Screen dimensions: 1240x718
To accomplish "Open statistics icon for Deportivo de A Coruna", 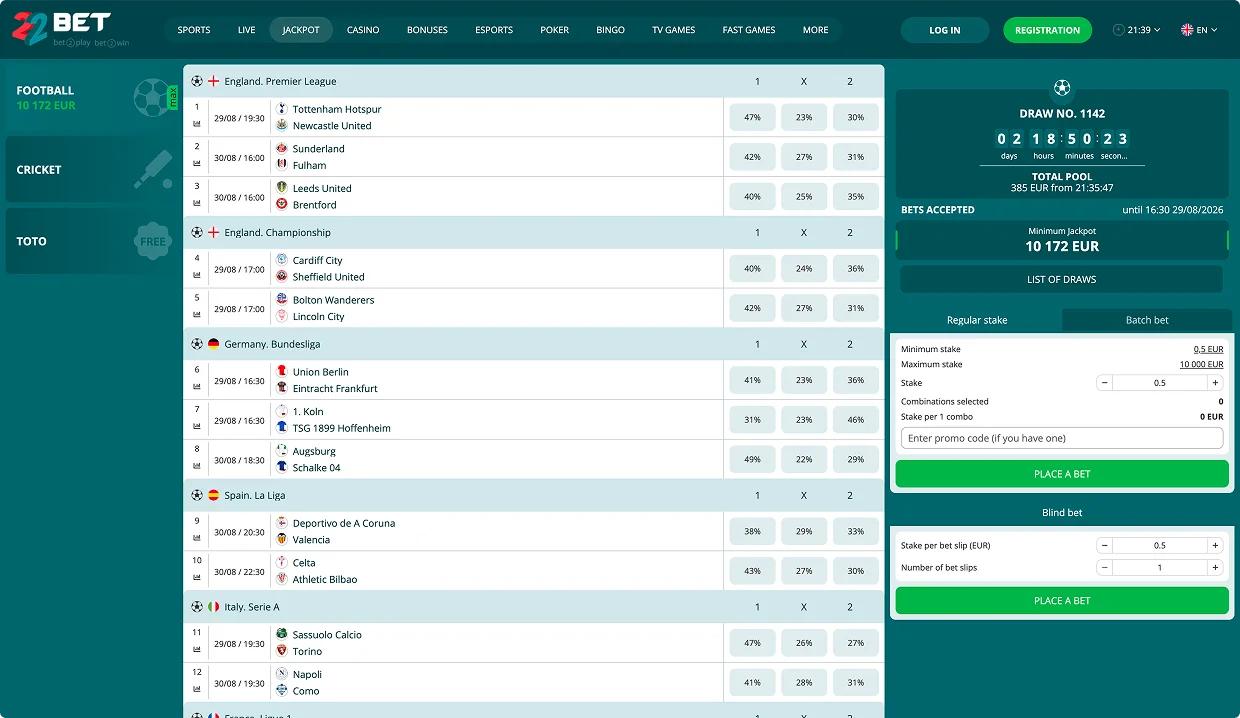I will tap(197, 538).
